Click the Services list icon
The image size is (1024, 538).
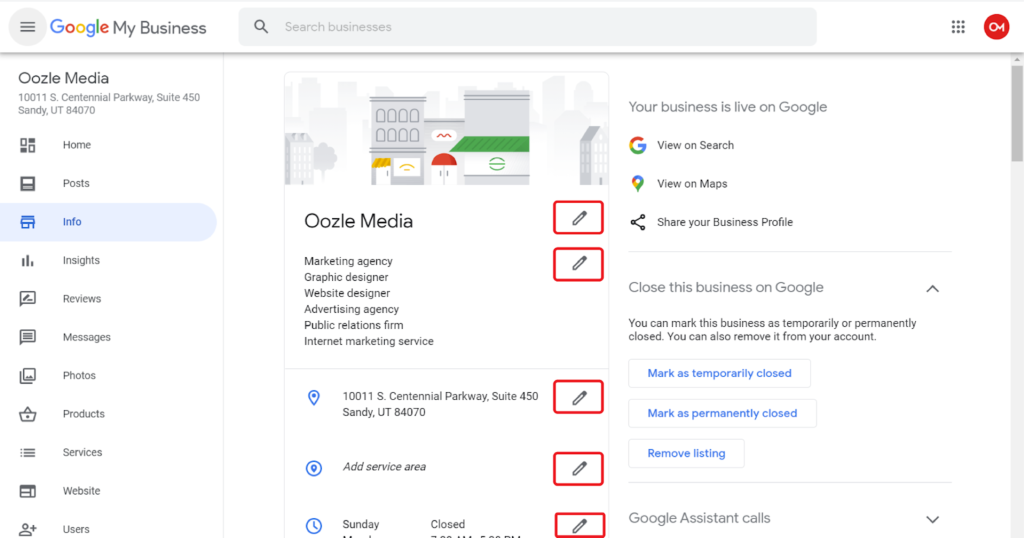pyautogui.click(x=27, y=452)
